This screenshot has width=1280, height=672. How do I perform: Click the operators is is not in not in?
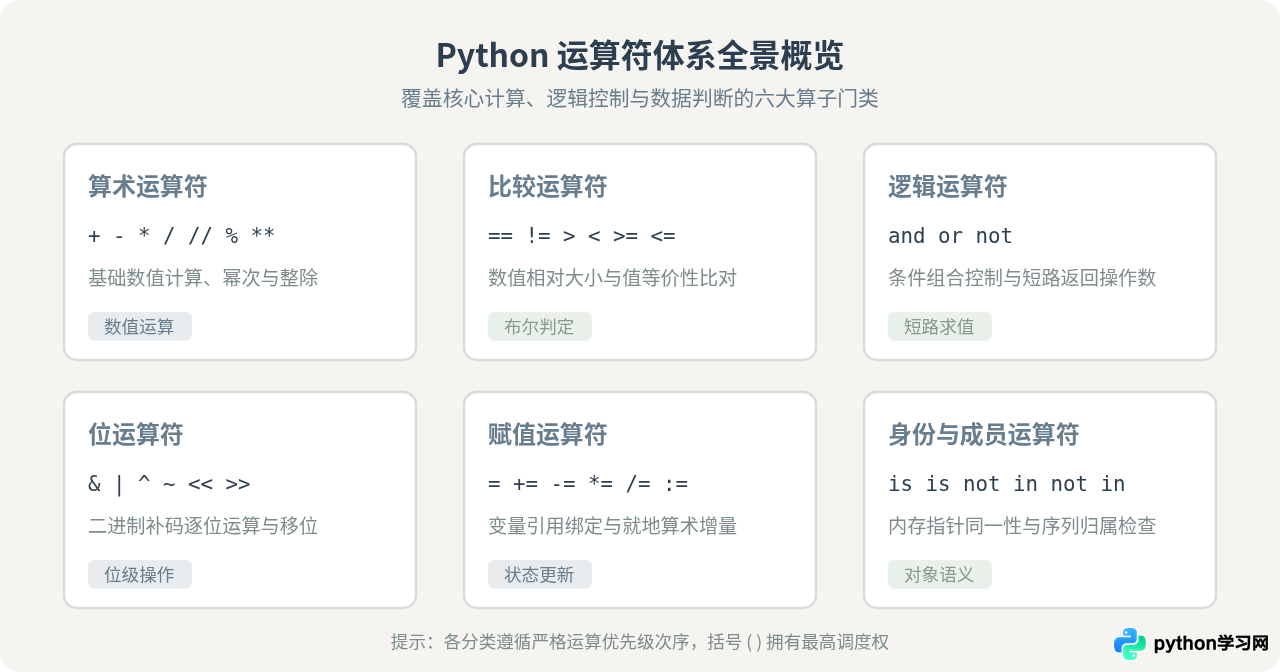click(1007, 484)
